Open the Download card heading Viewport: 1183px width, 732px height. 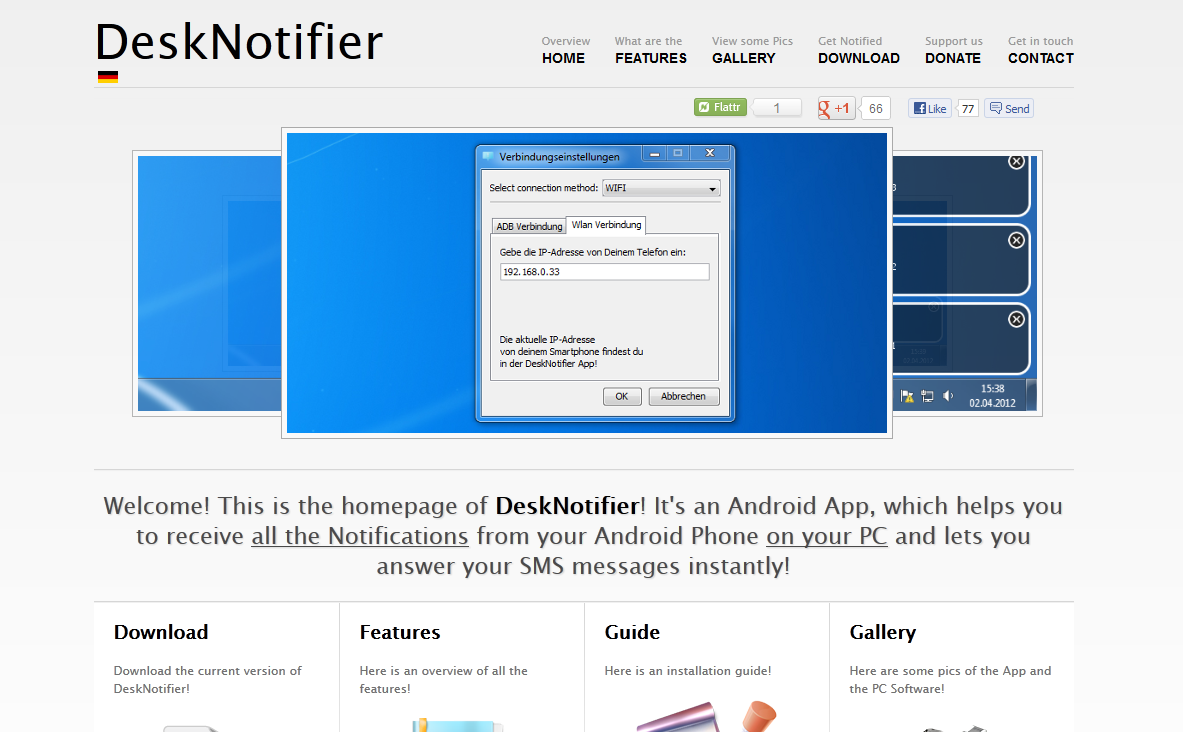point(161,632)
